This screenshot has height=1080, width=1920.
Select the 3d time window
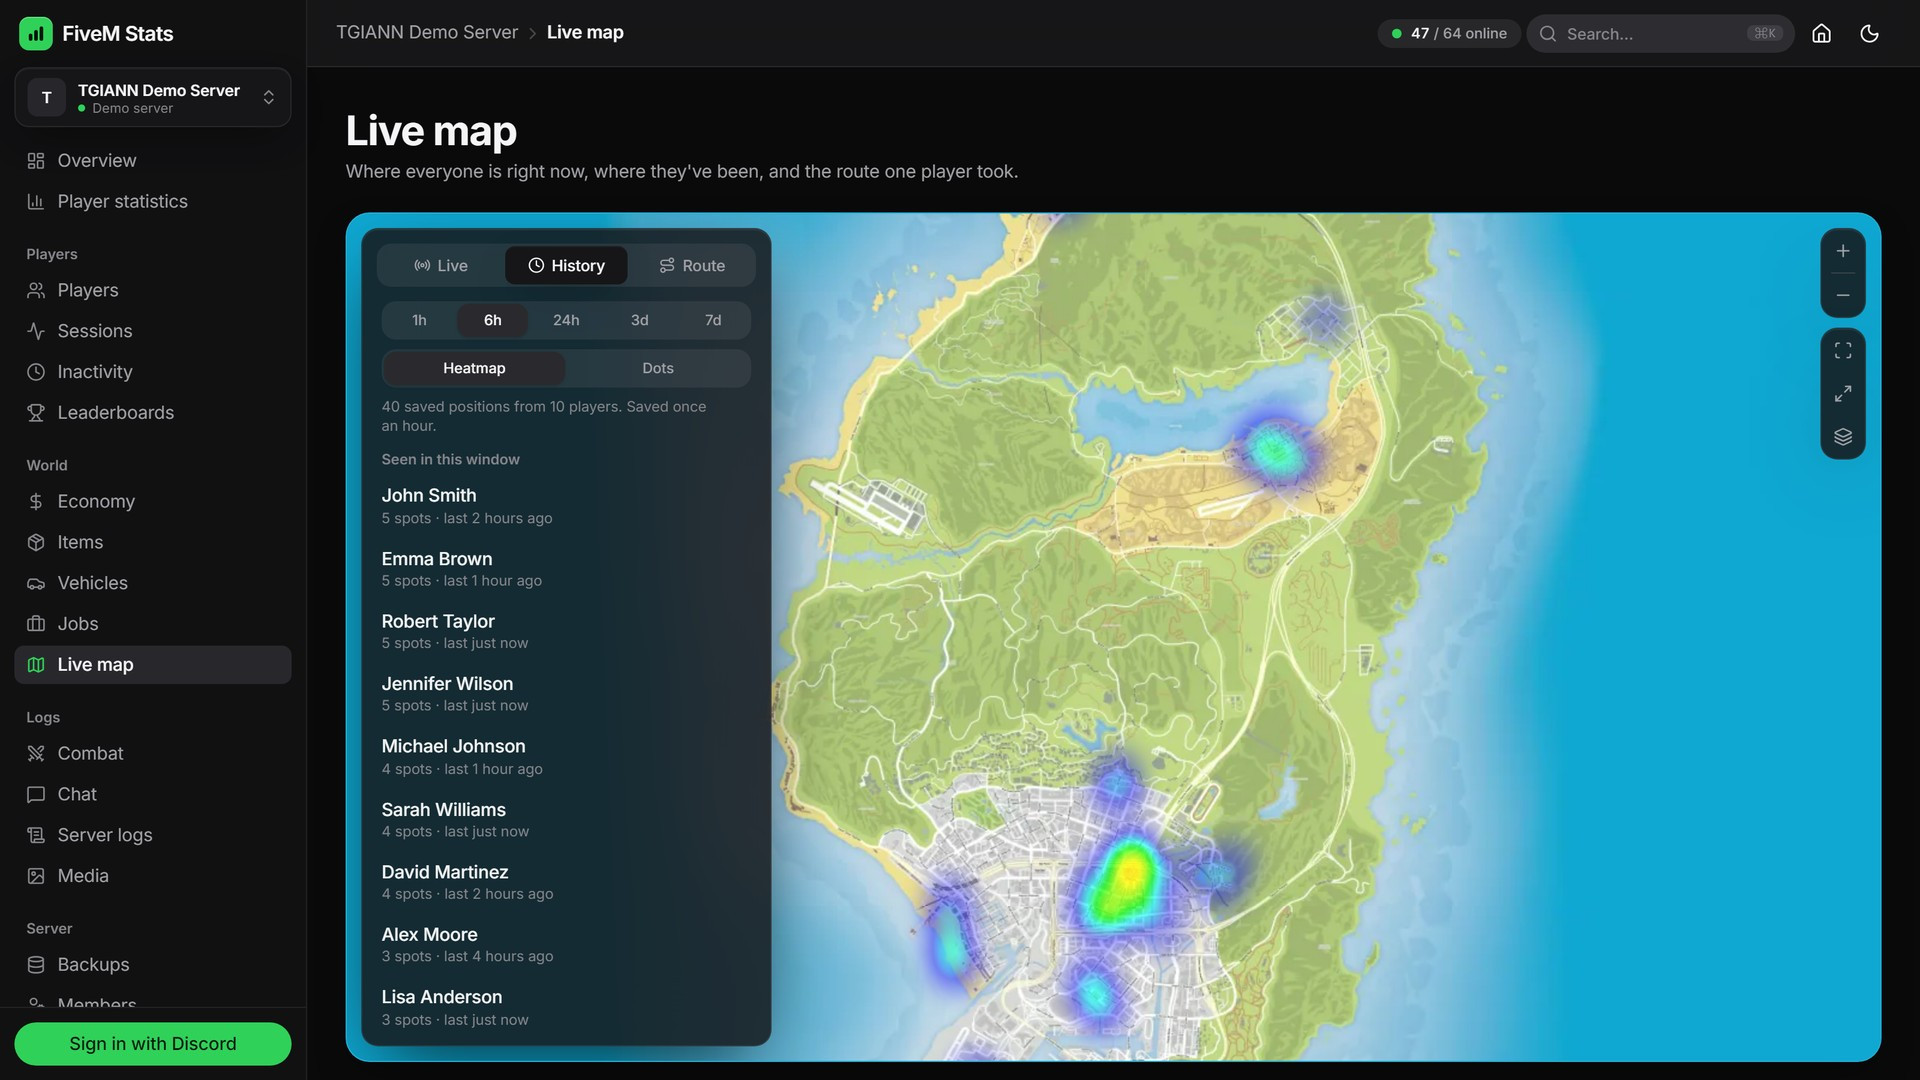[x=639, y=320]
